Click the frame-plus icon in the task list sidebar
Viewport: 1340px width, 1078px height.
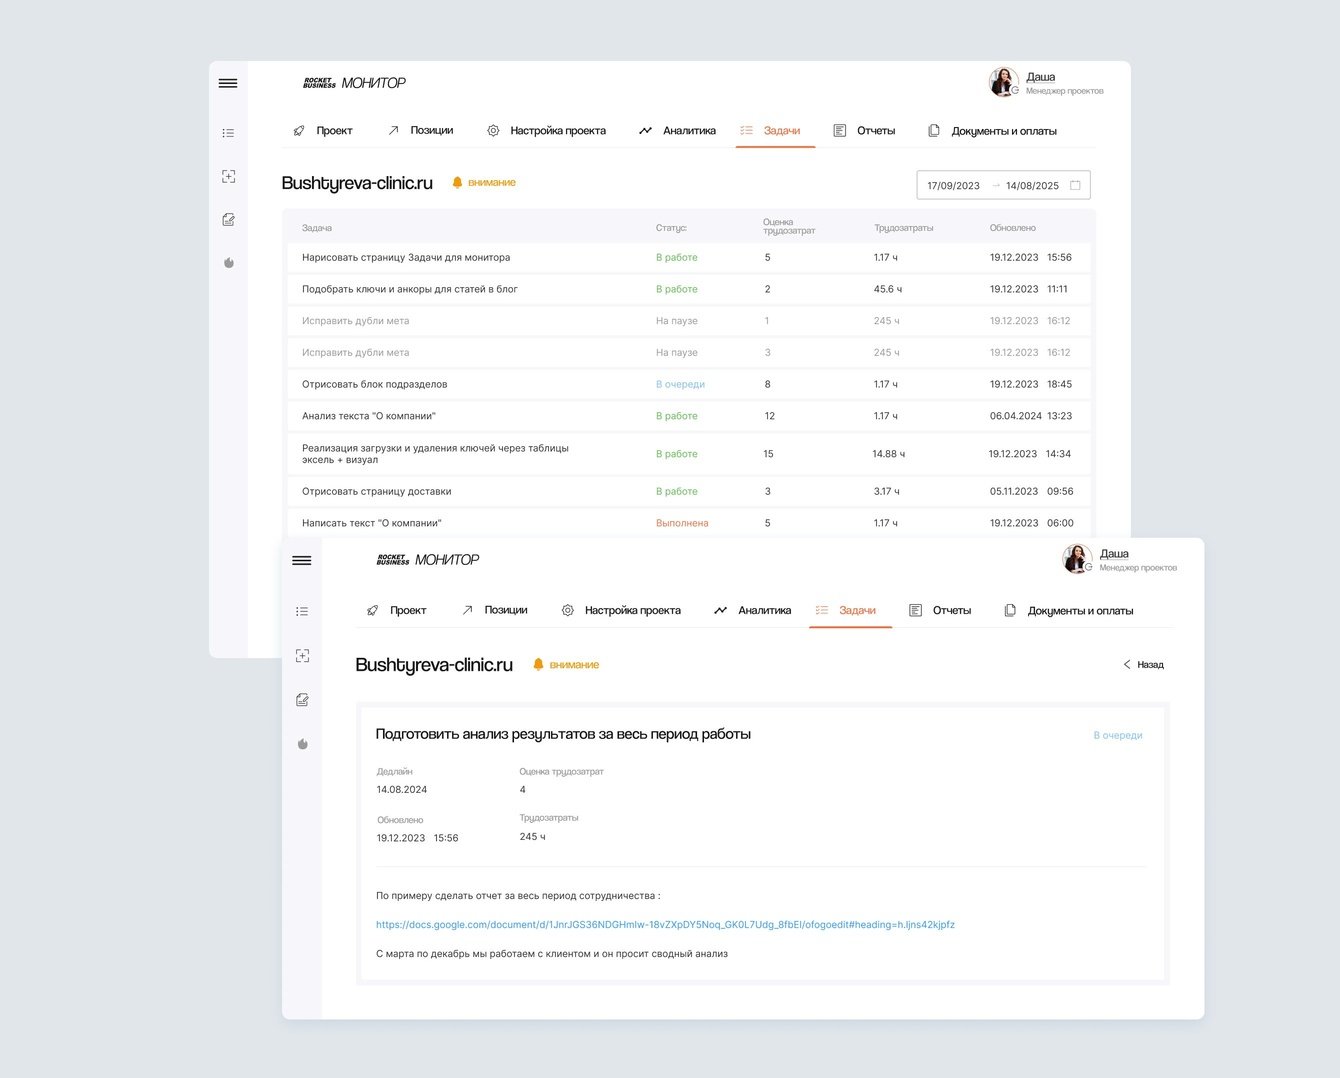(x=228, y=176)
